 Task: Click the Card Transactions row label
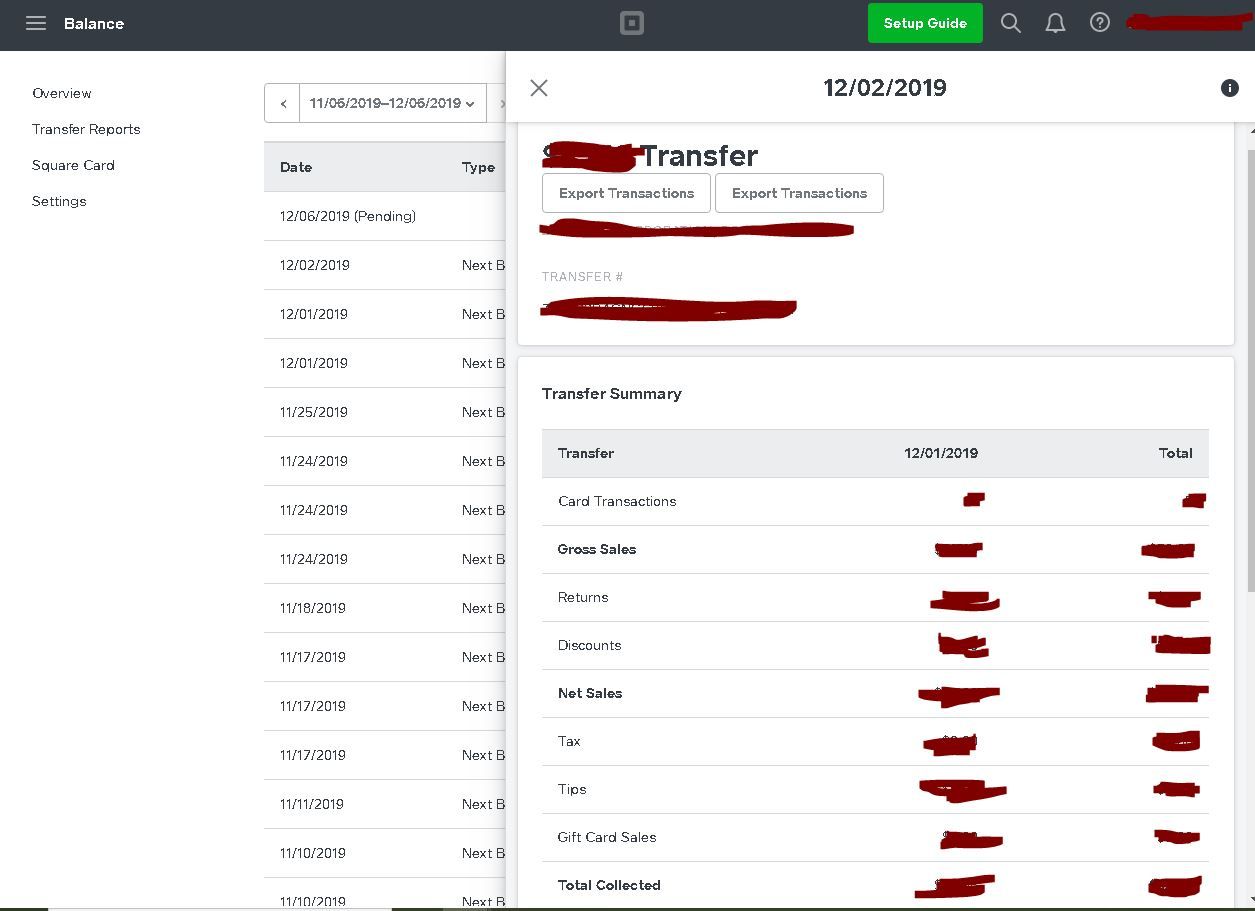[617, 501]
